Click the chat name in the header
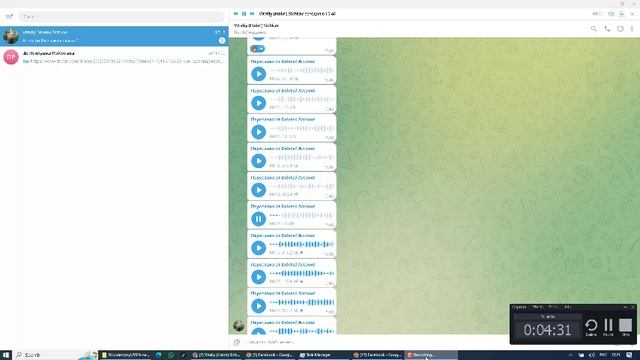The height and width of the screenshot is (360, 640). (x=256, y=25)
